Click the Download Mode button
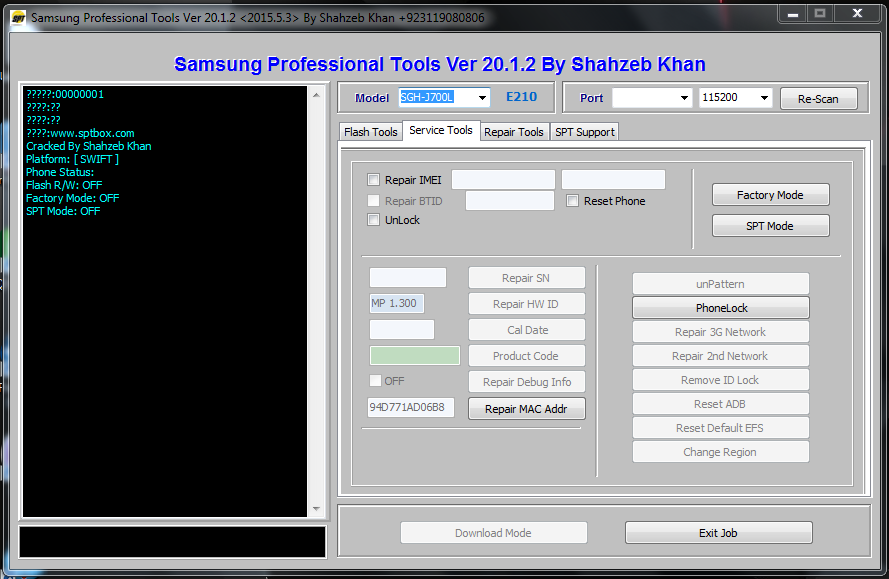Screen dimensions: 889x579 point(493,532)
